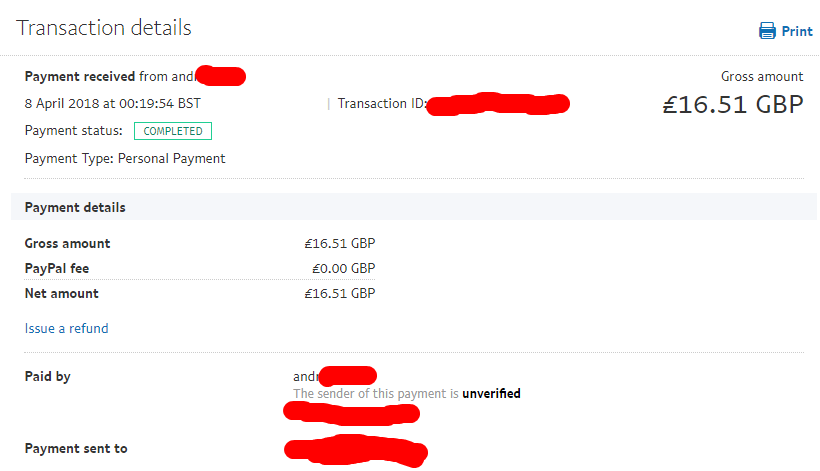The height and width of the screenshot is (471, 820).
Task: Click the Paid by label
Action: (48, 376)
